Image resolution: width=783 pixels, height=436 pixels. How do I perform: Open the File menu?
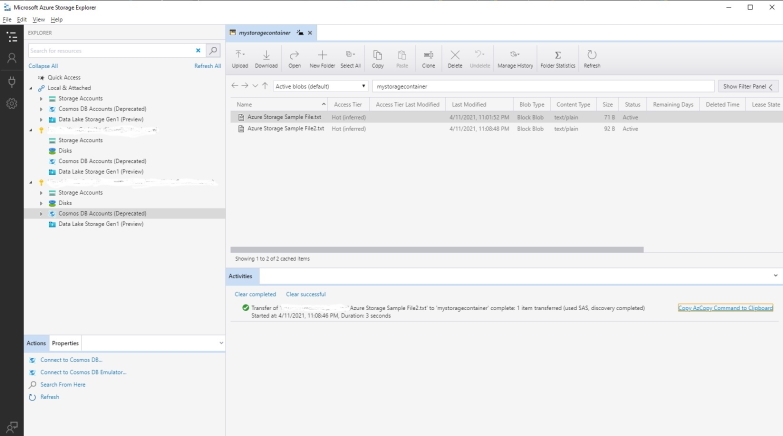pyautogui.click(x=7, y=19)
